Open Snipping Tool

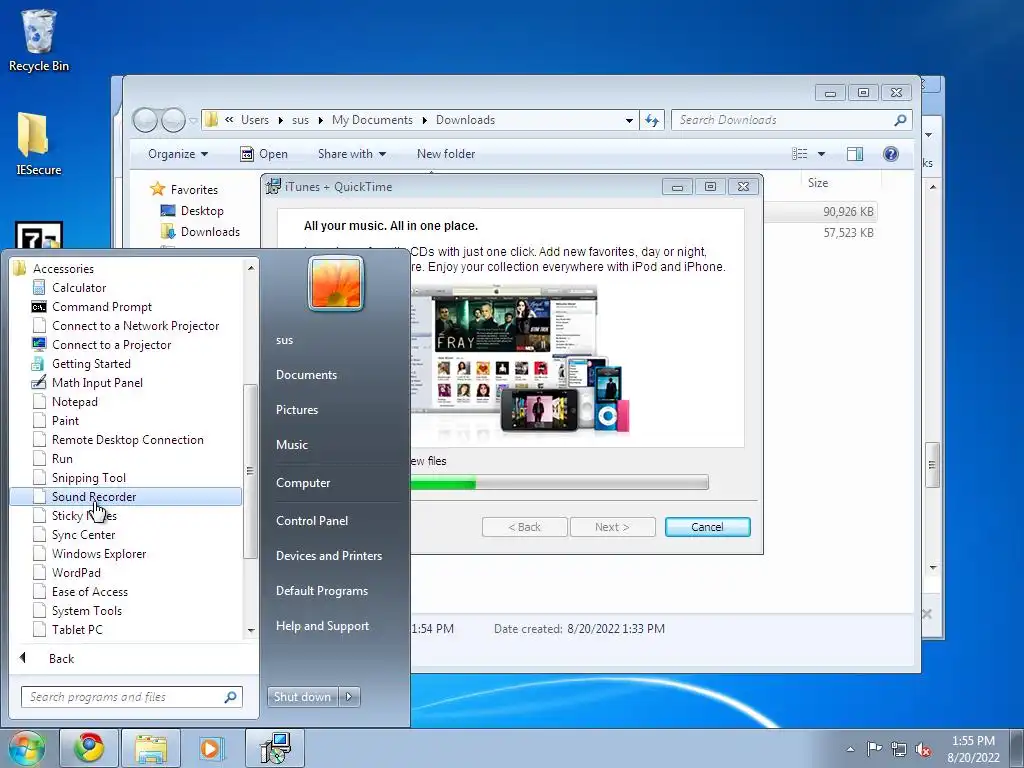(89, 477)
